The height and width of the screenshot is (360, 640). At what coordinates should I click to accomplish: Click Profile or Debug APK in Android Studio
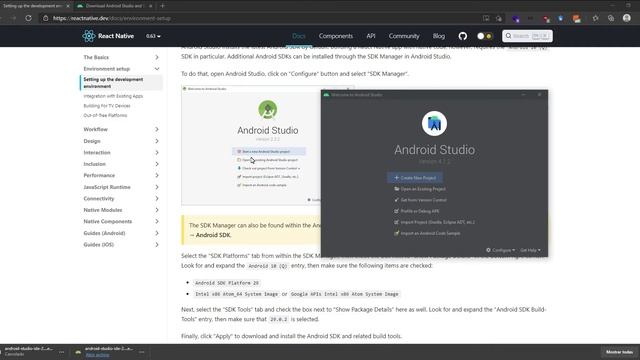pyautogui.click(x=416, y=211)
